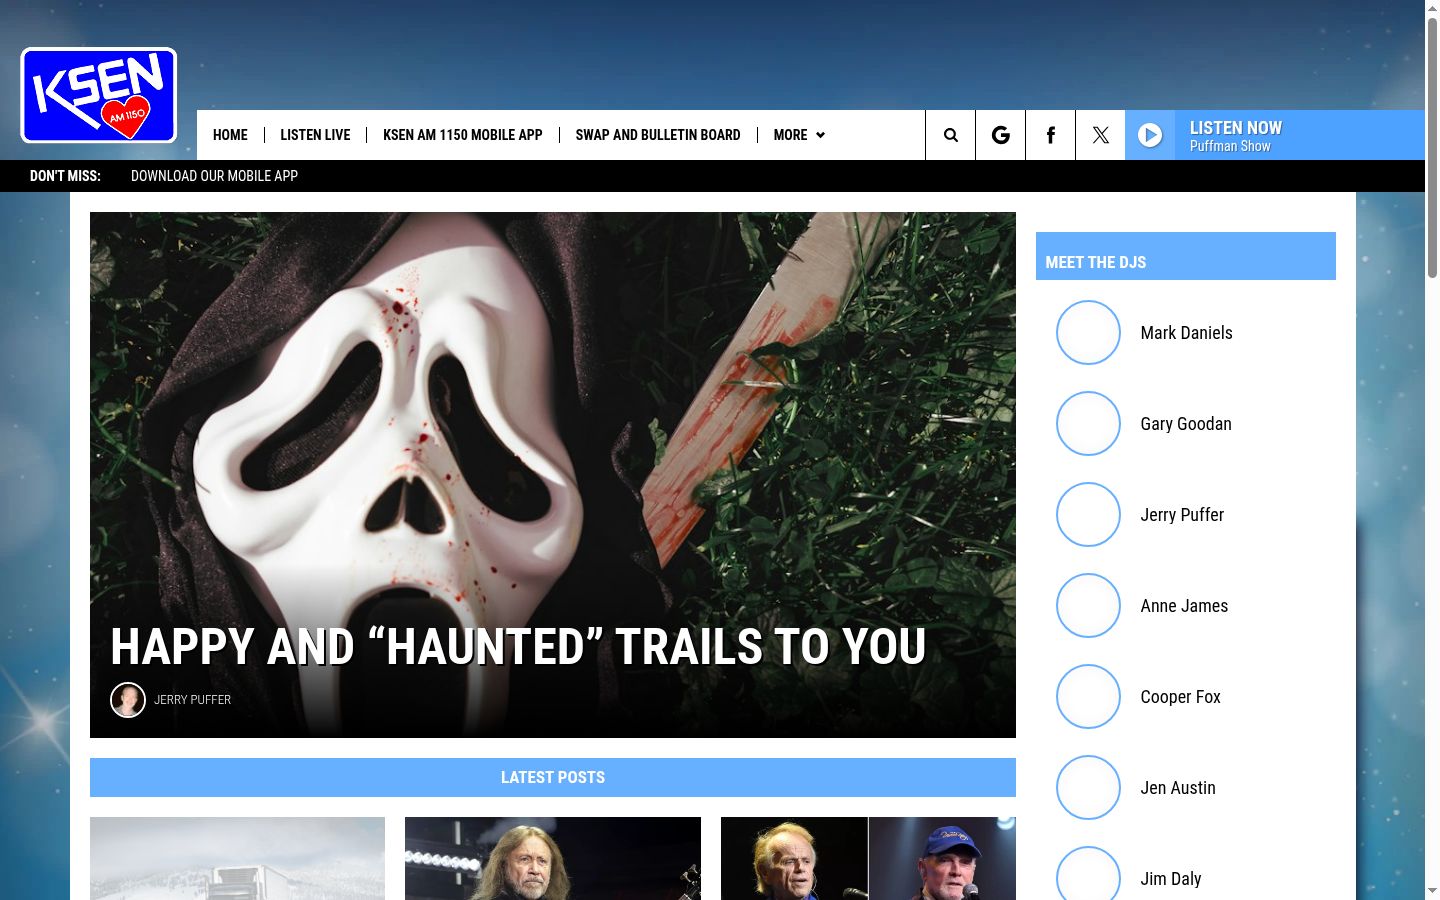1440x900 pixels.
Task: Click the Google icon in the navbar
Action: 1000,135
